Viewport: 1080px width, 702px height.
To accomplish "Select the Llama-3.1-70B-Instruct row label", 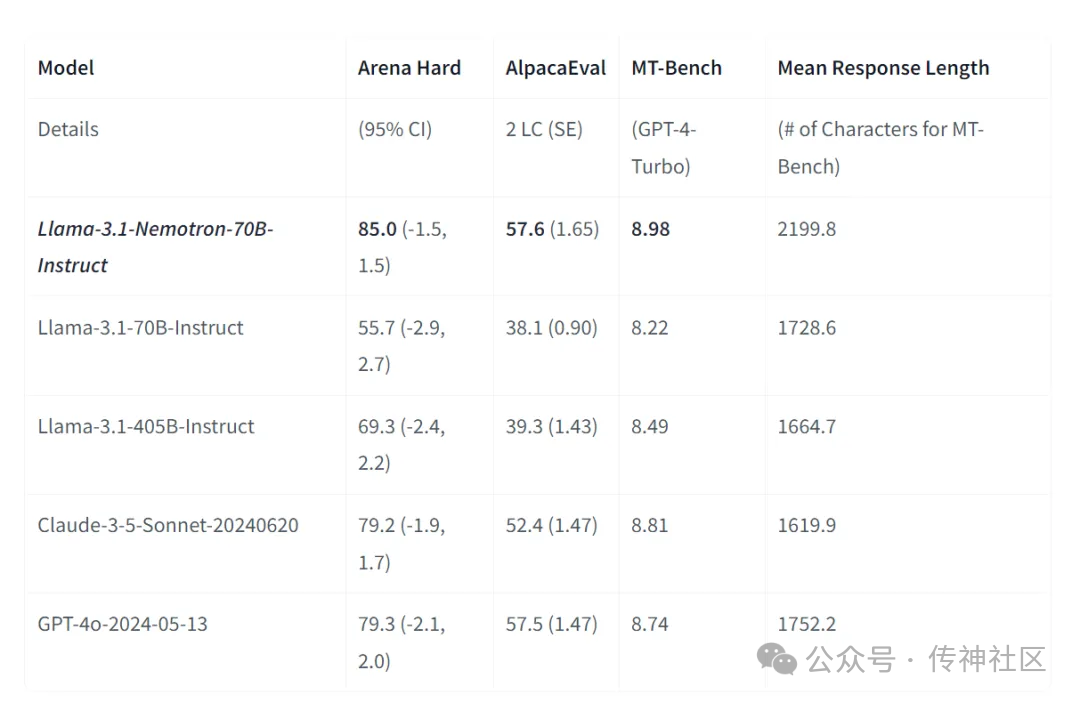I will [x=141, y=327].
